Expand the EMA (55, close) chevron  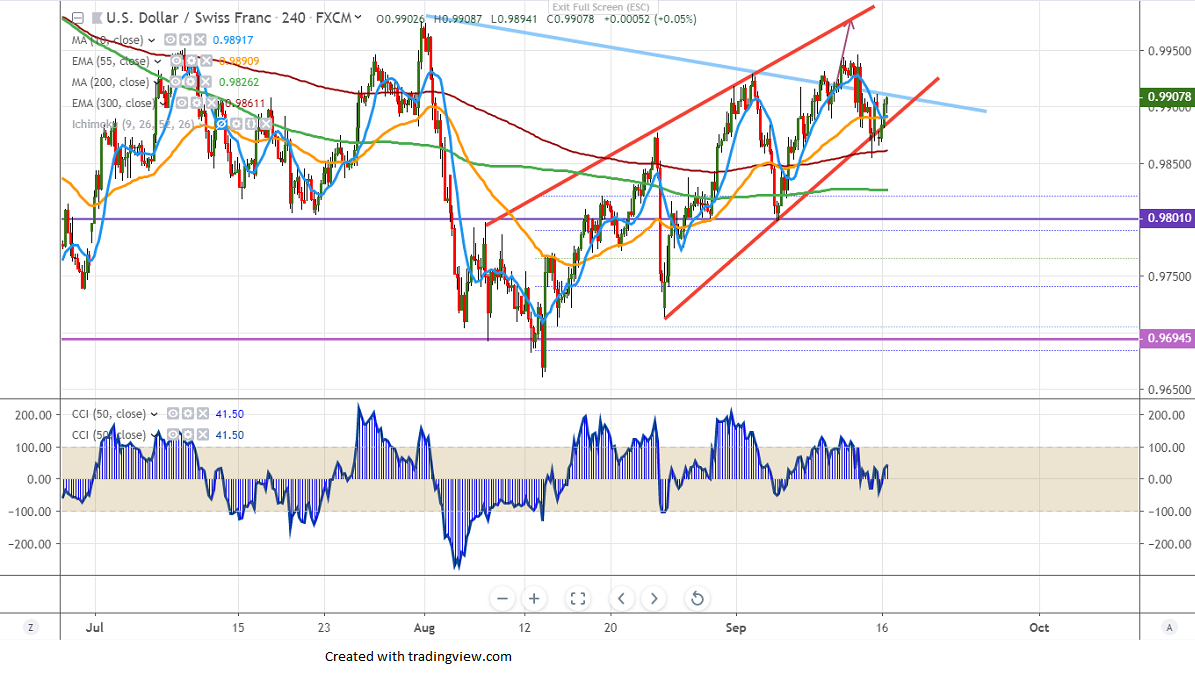tap(158, 62)
